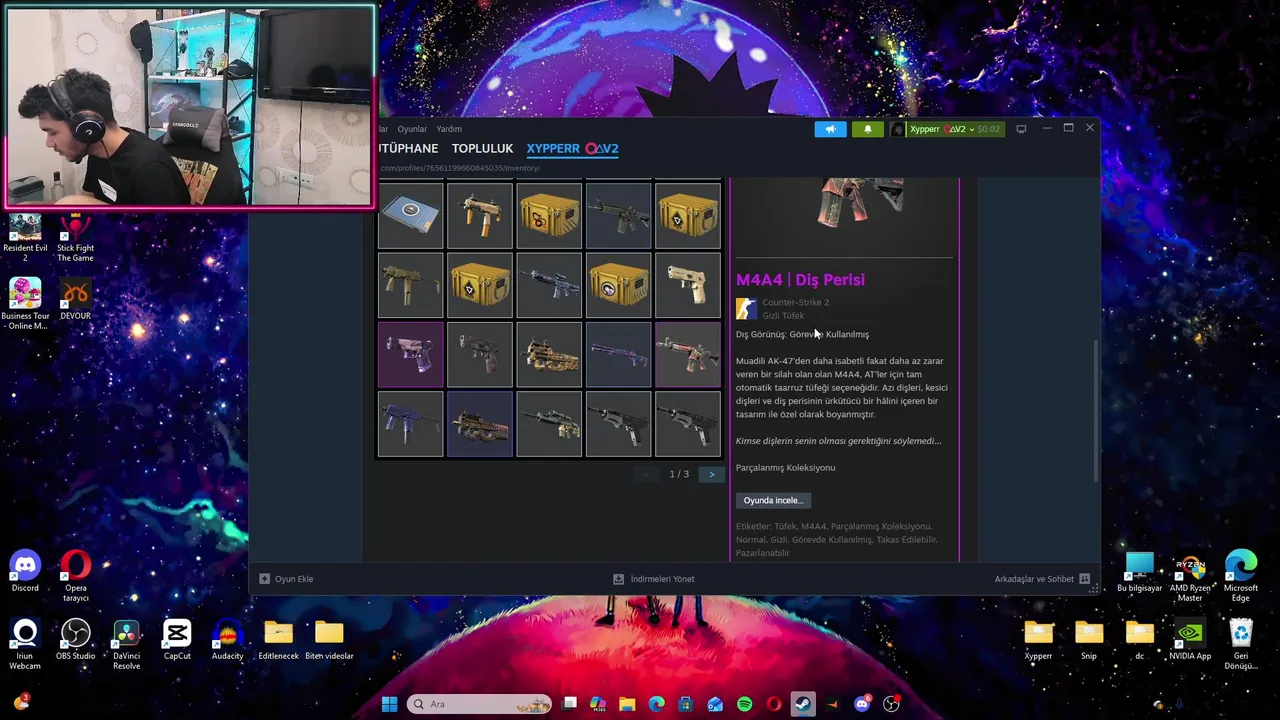Click the Windows Start button
The width and height of the screenshot is (1280, 720).
[x=389, y=704]
